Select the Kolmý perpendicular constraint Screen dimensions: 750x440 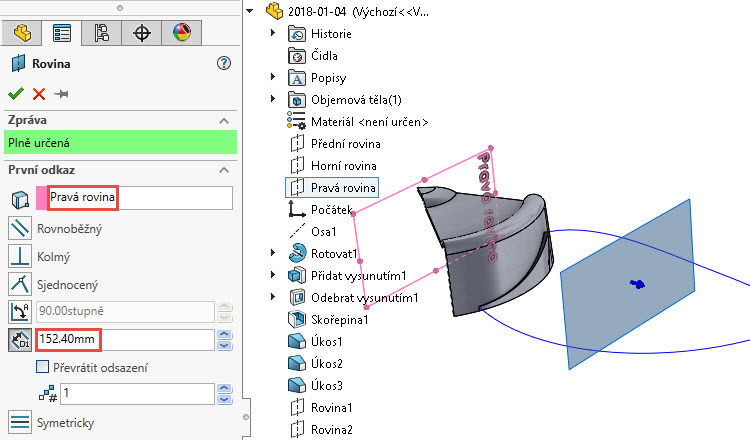[20, 256]
